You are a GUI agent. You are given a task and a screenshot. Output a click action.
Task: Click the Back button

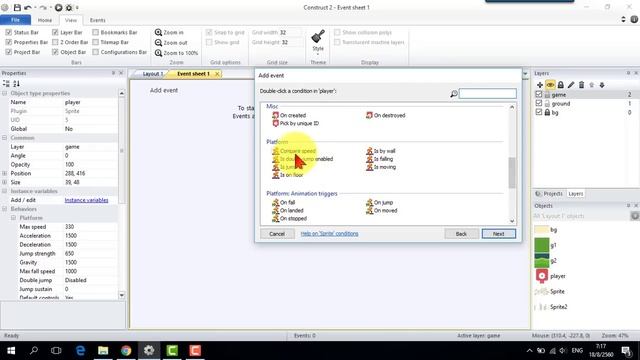[x=461, y=234]
